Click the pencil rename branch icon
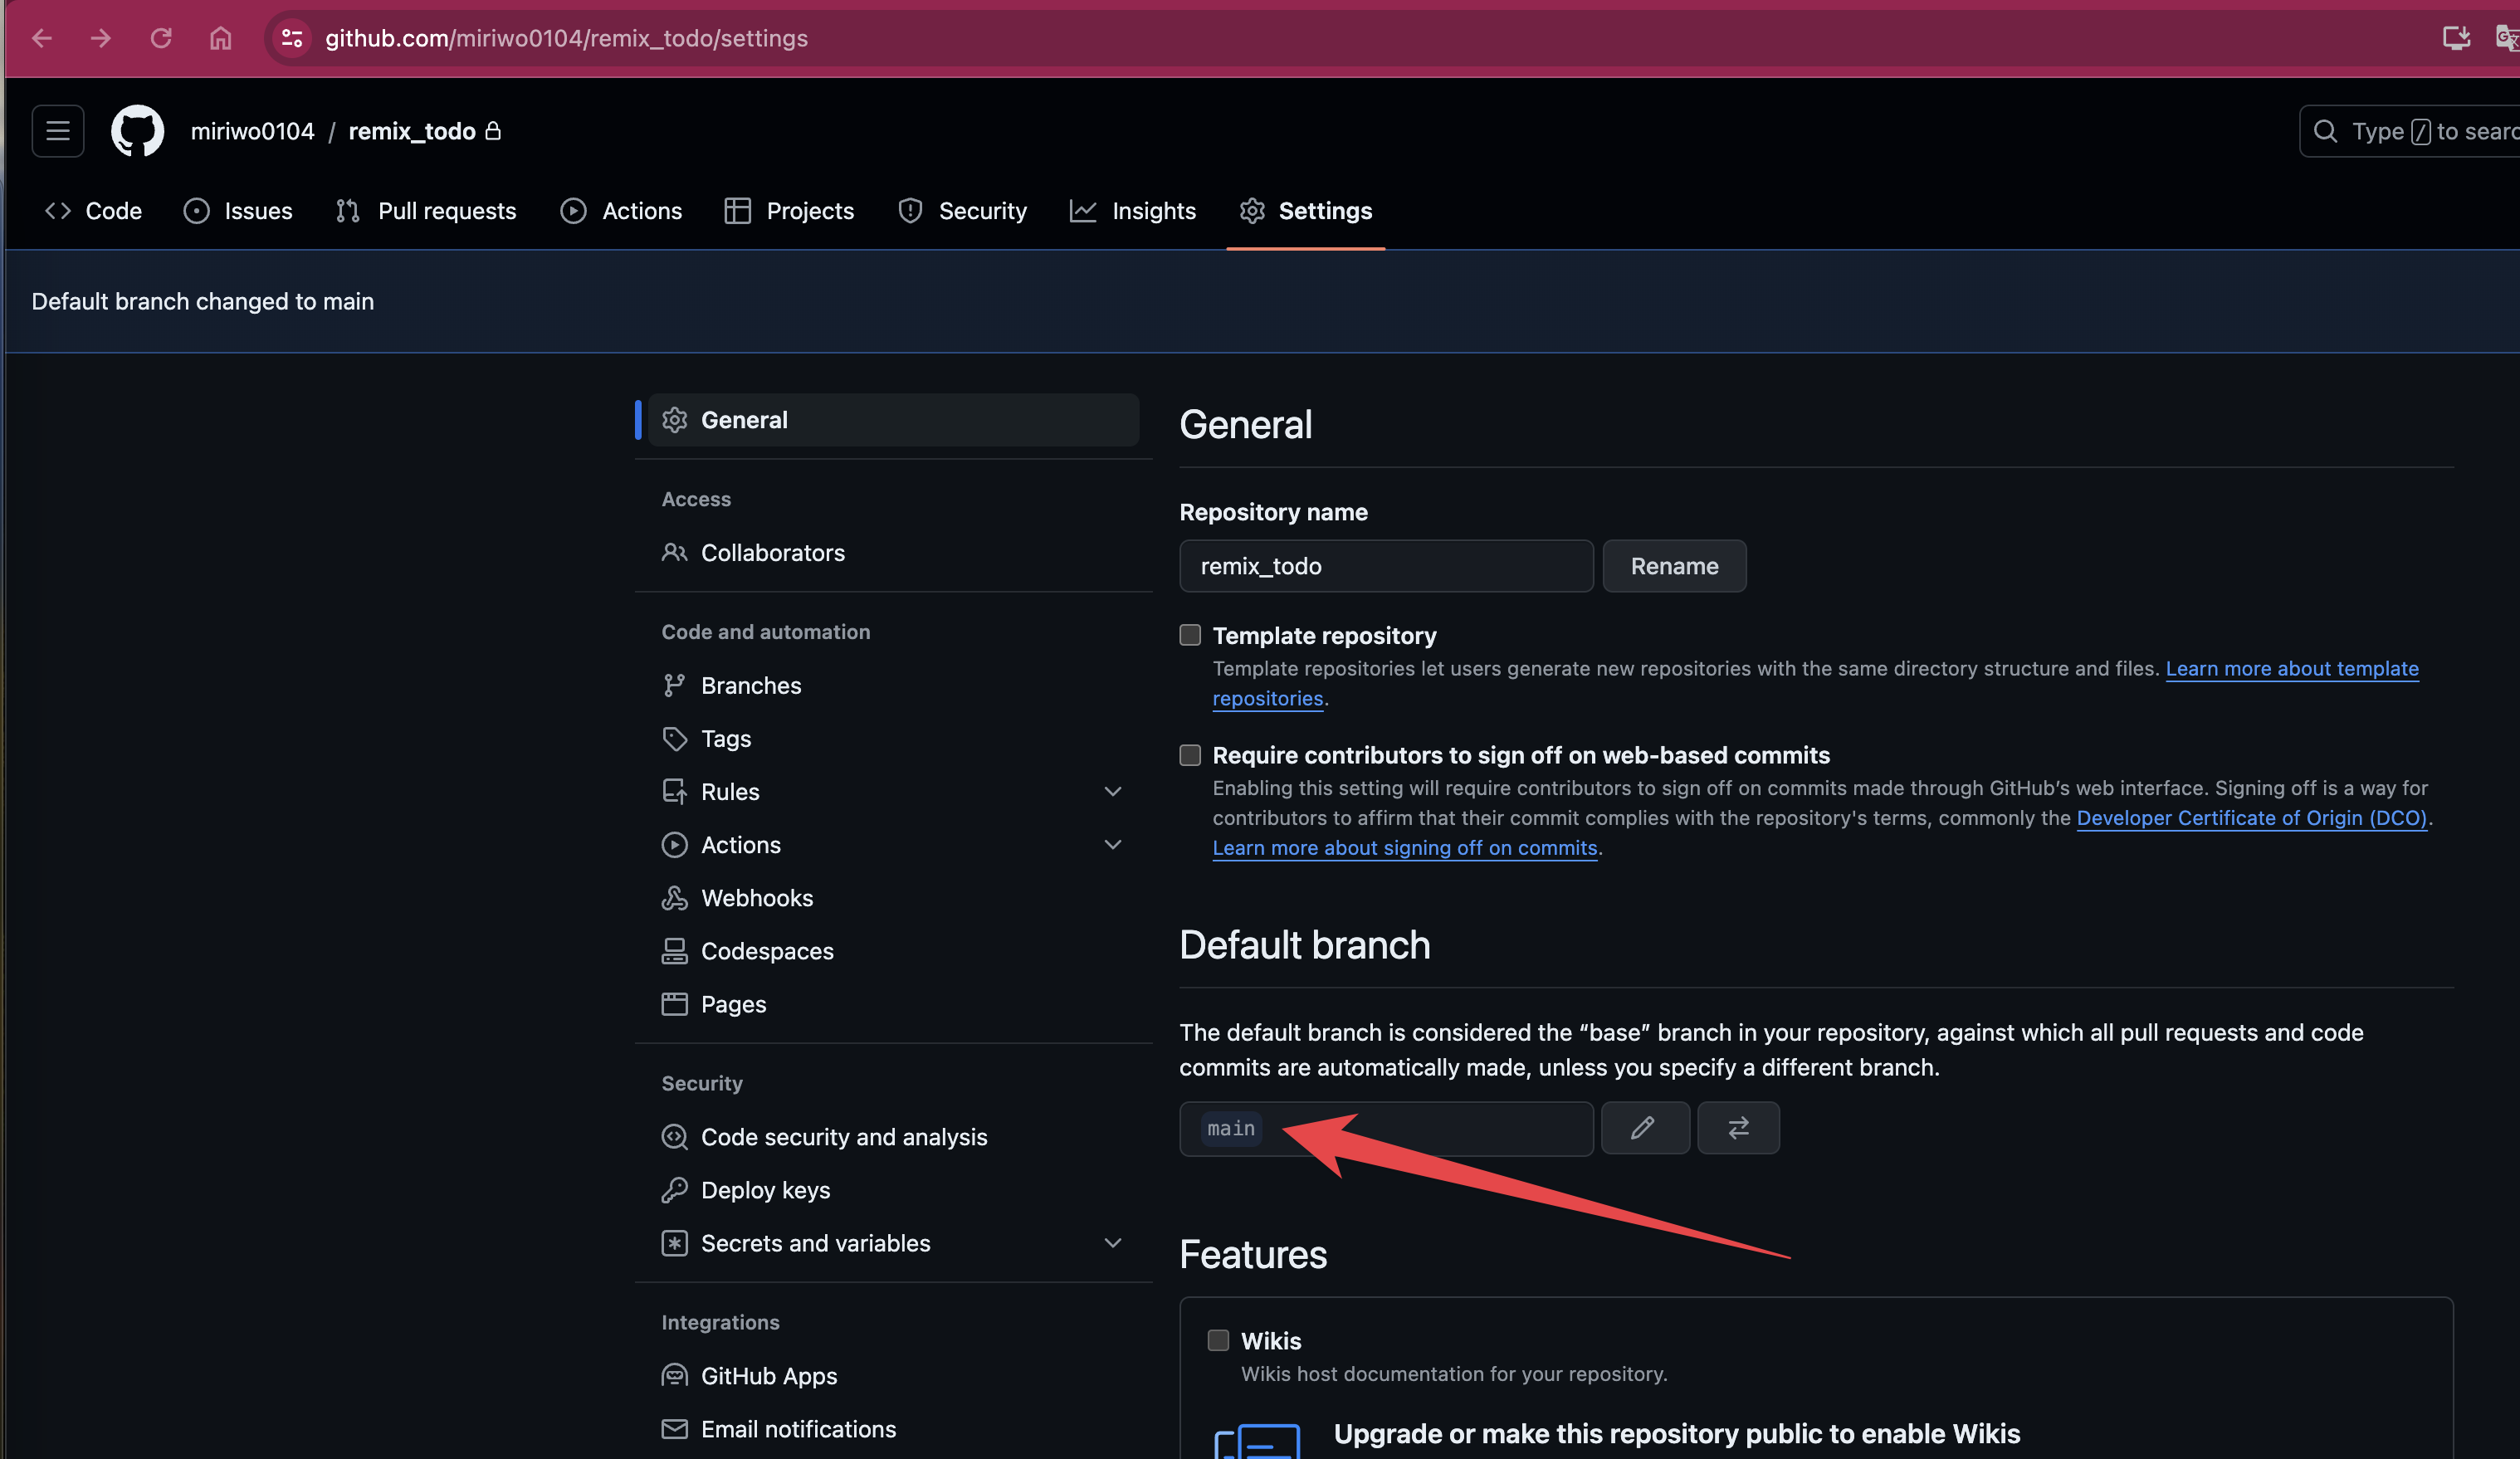The height and width of the screenshot is (1459, 2520). tap(1644, 1128)
